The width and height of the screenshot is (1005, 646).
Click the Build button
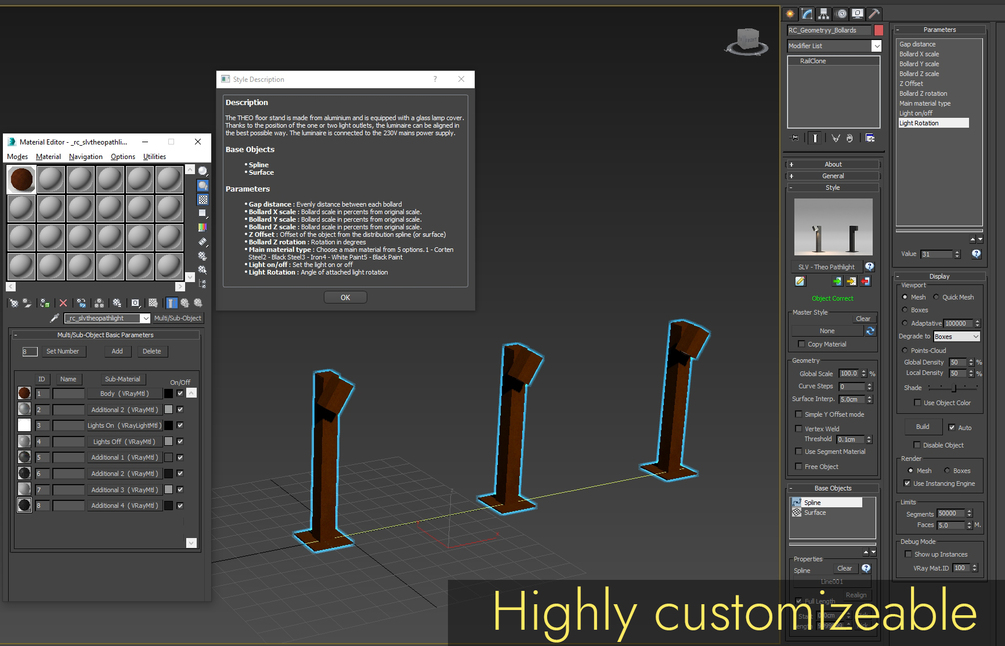(922, 427)
